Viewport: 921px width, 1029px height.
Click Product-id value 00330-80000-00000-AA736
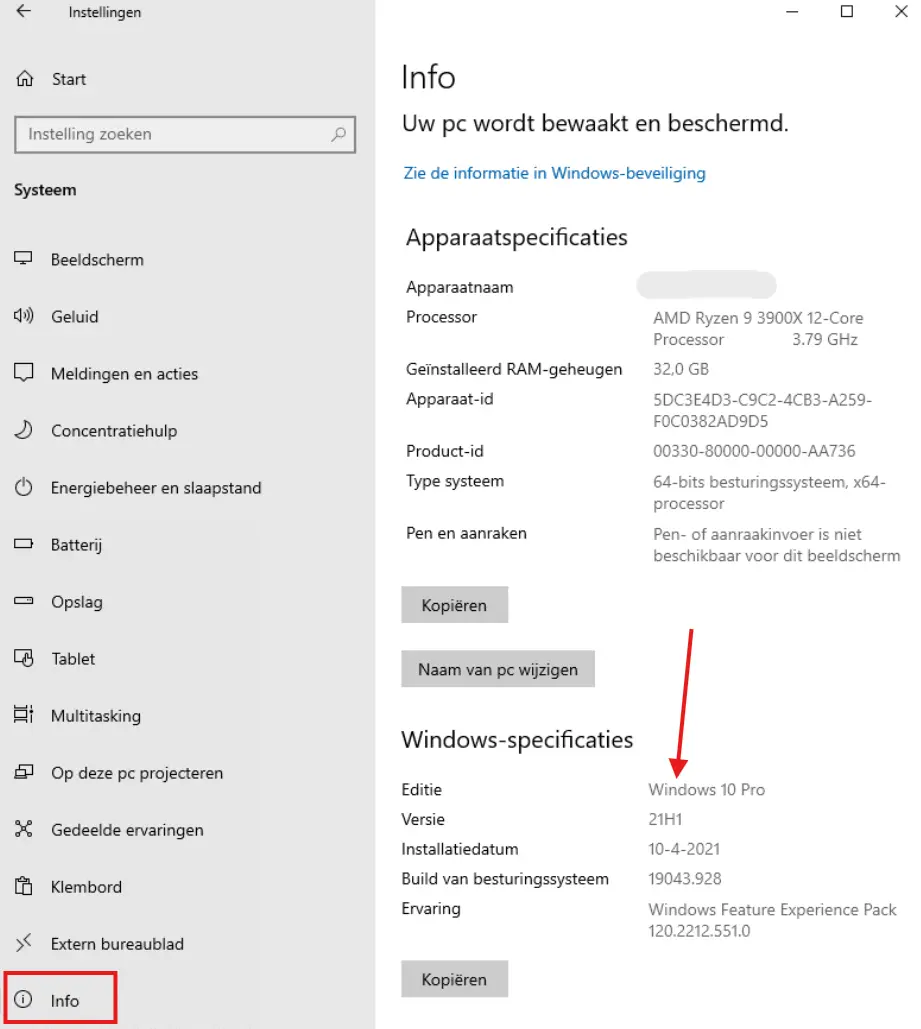754,451
